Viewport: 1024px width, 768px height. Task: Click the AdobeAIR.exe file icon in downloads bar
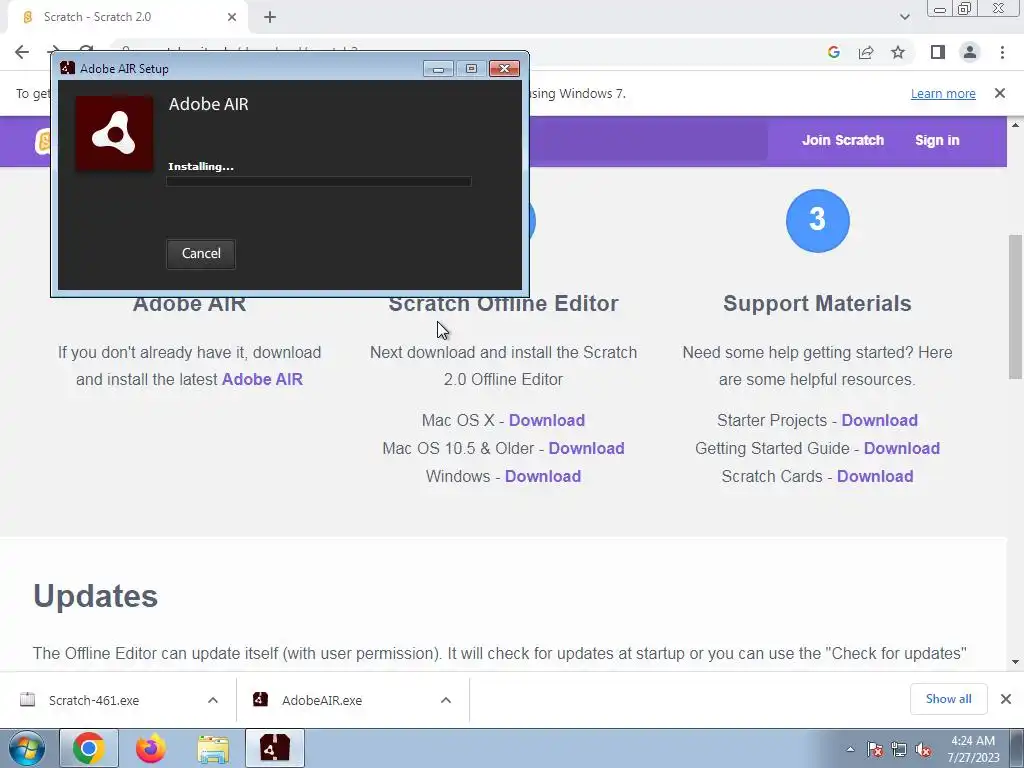260,699
